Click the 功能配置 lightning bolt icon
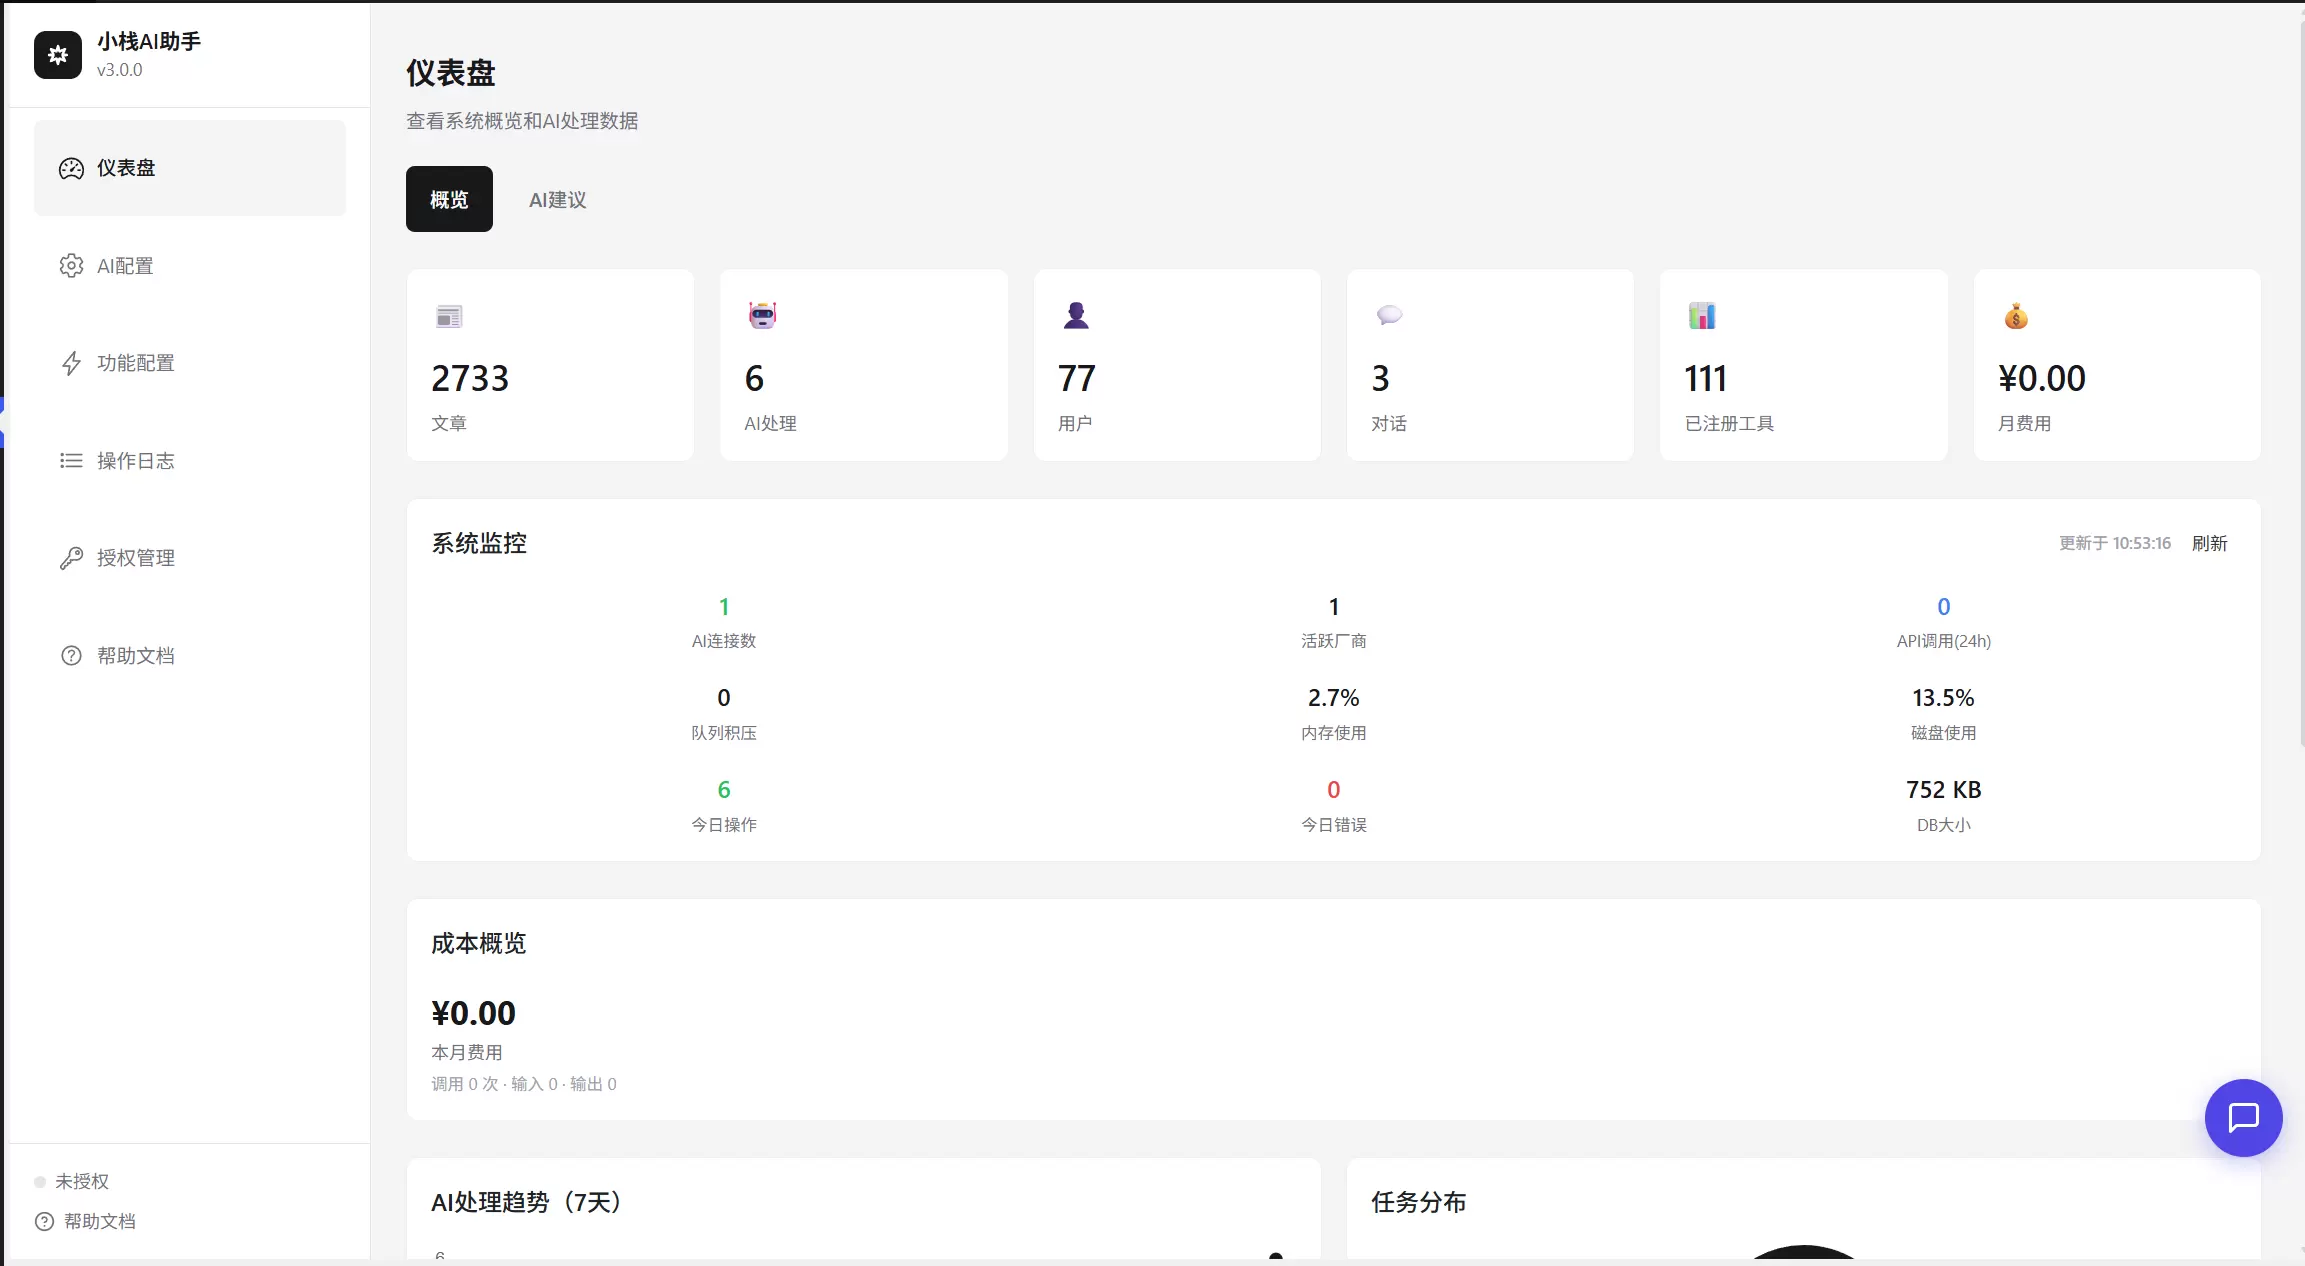This screenshot has width=2305, height=1266. pos(71,363)
